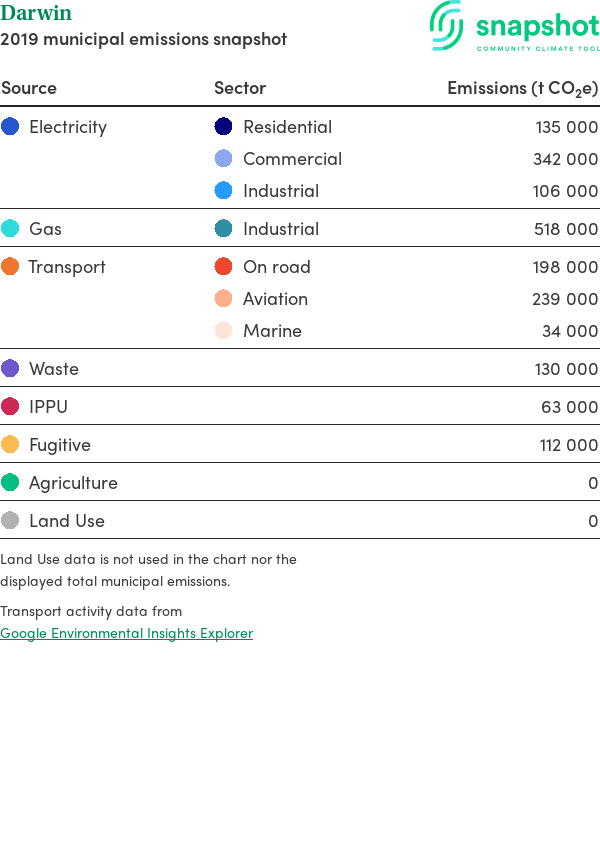Click the crimson IPPU source dot
The width and height of the screenshot is (600, 850).
coord(10,406)
